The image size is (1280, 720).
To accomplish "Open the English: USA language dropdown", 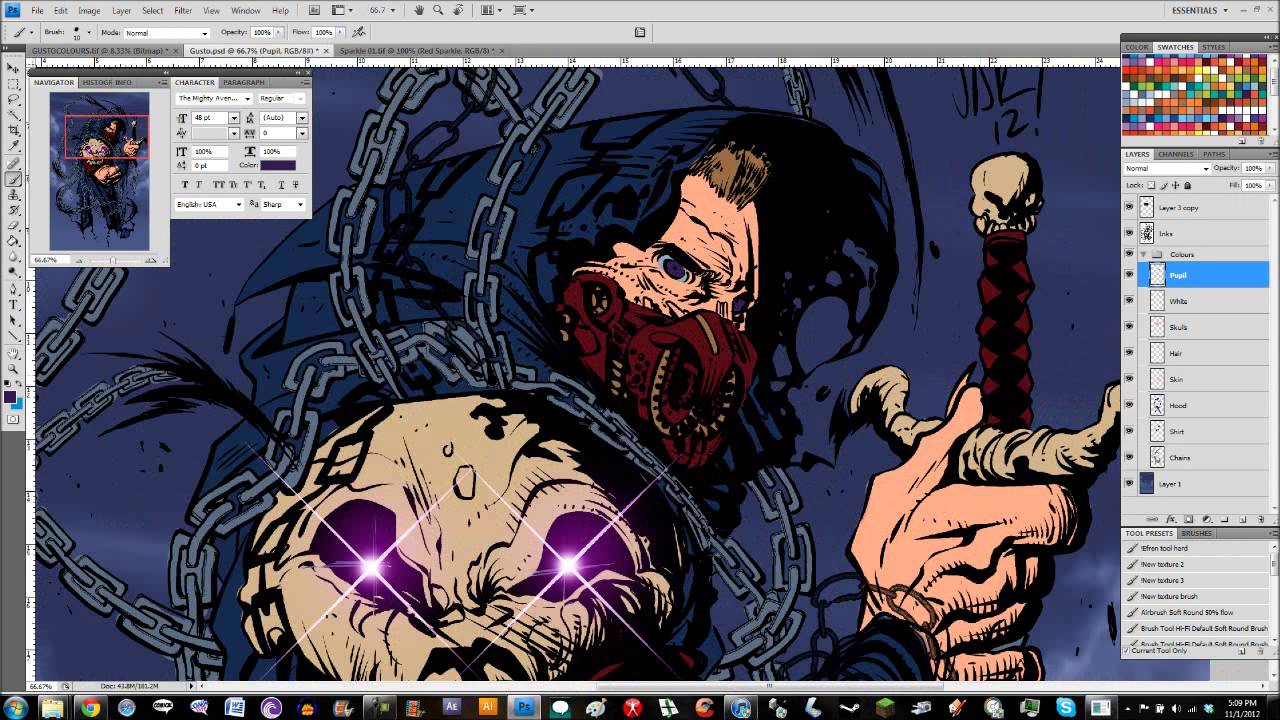I will (x=209, y=204).
